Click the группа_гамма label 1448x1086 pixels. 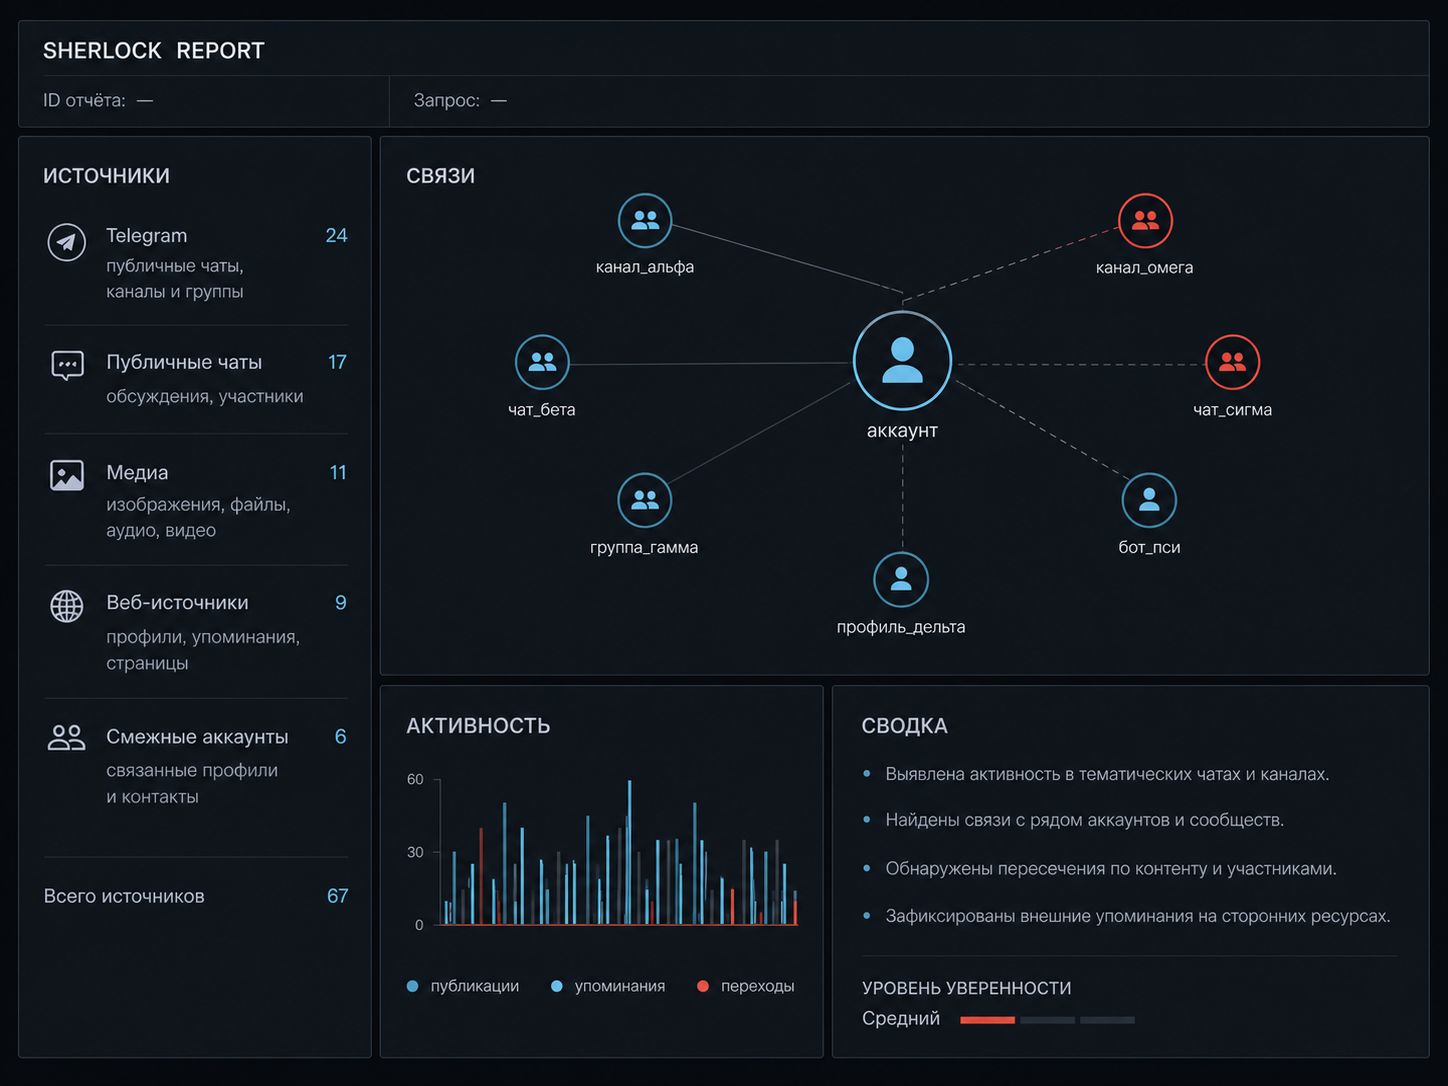pyautogui.click(x=644, y=548)
